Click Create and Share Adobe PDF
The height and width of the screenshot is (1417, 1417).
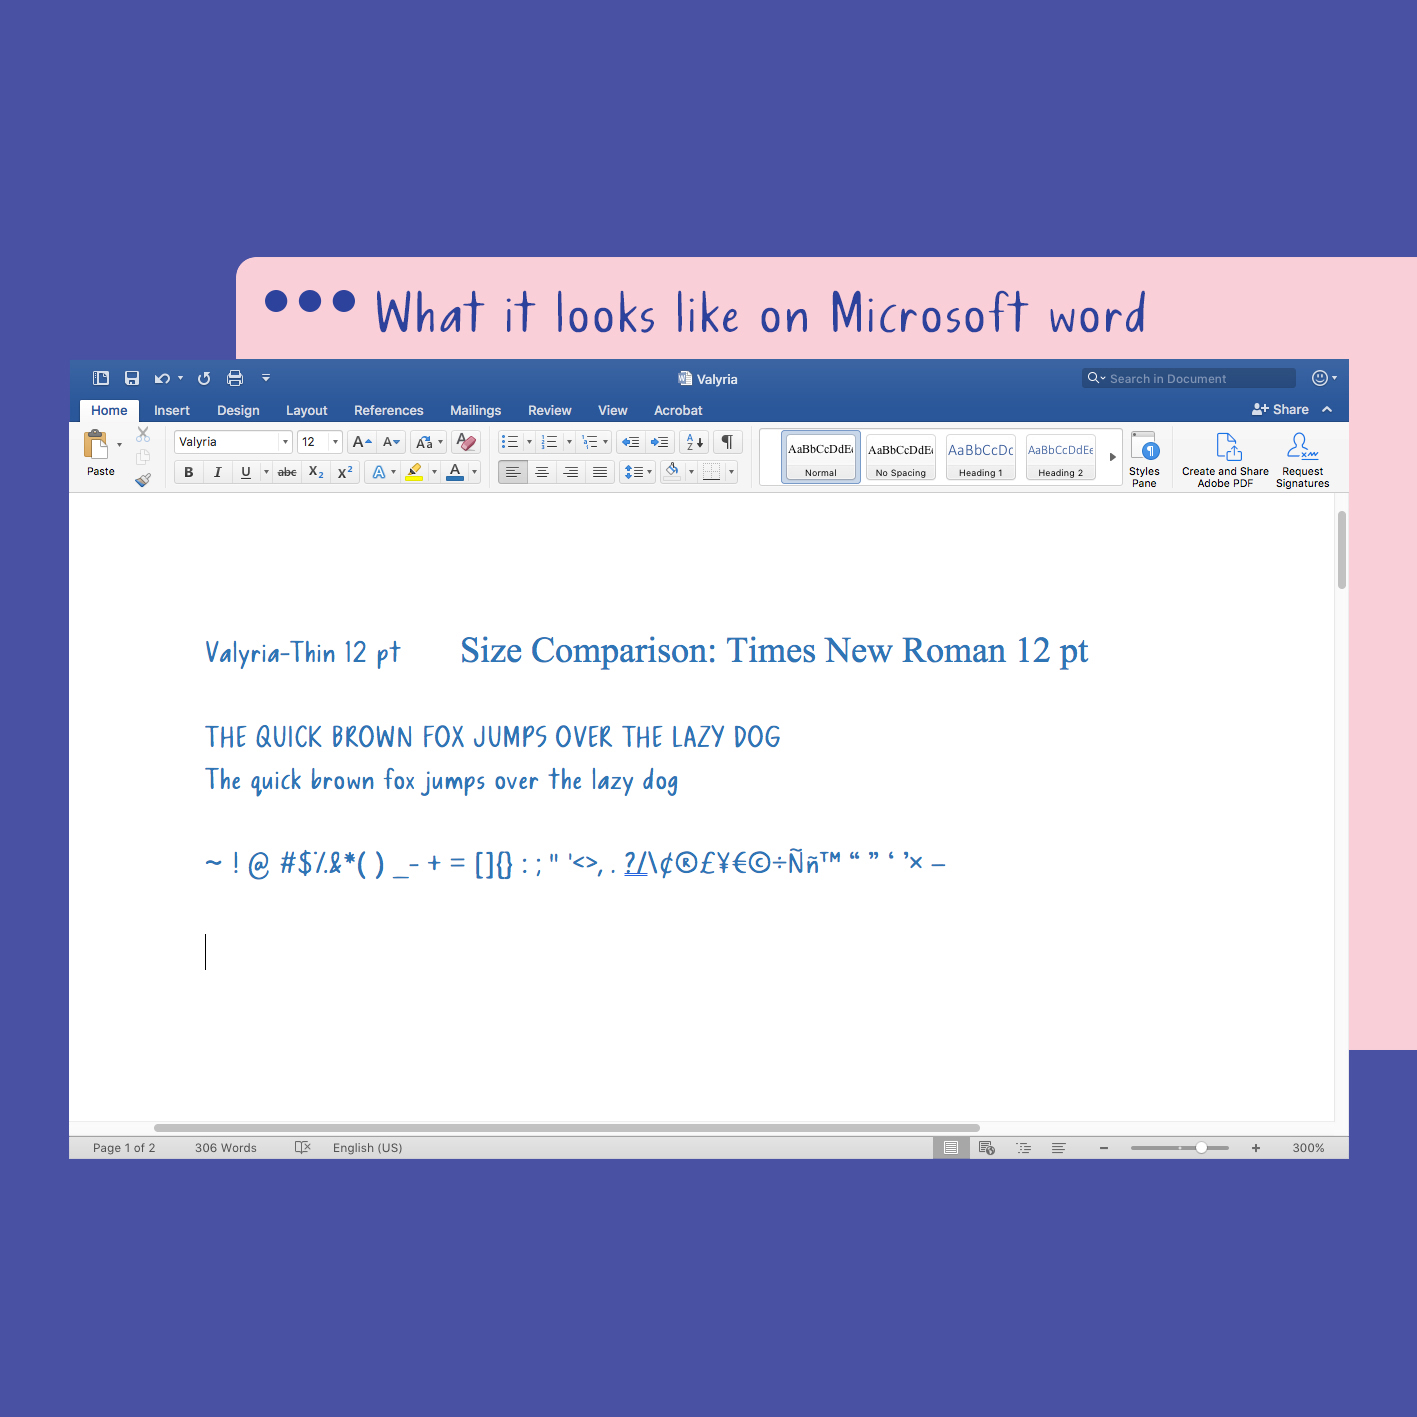[x=1225, y=459]
